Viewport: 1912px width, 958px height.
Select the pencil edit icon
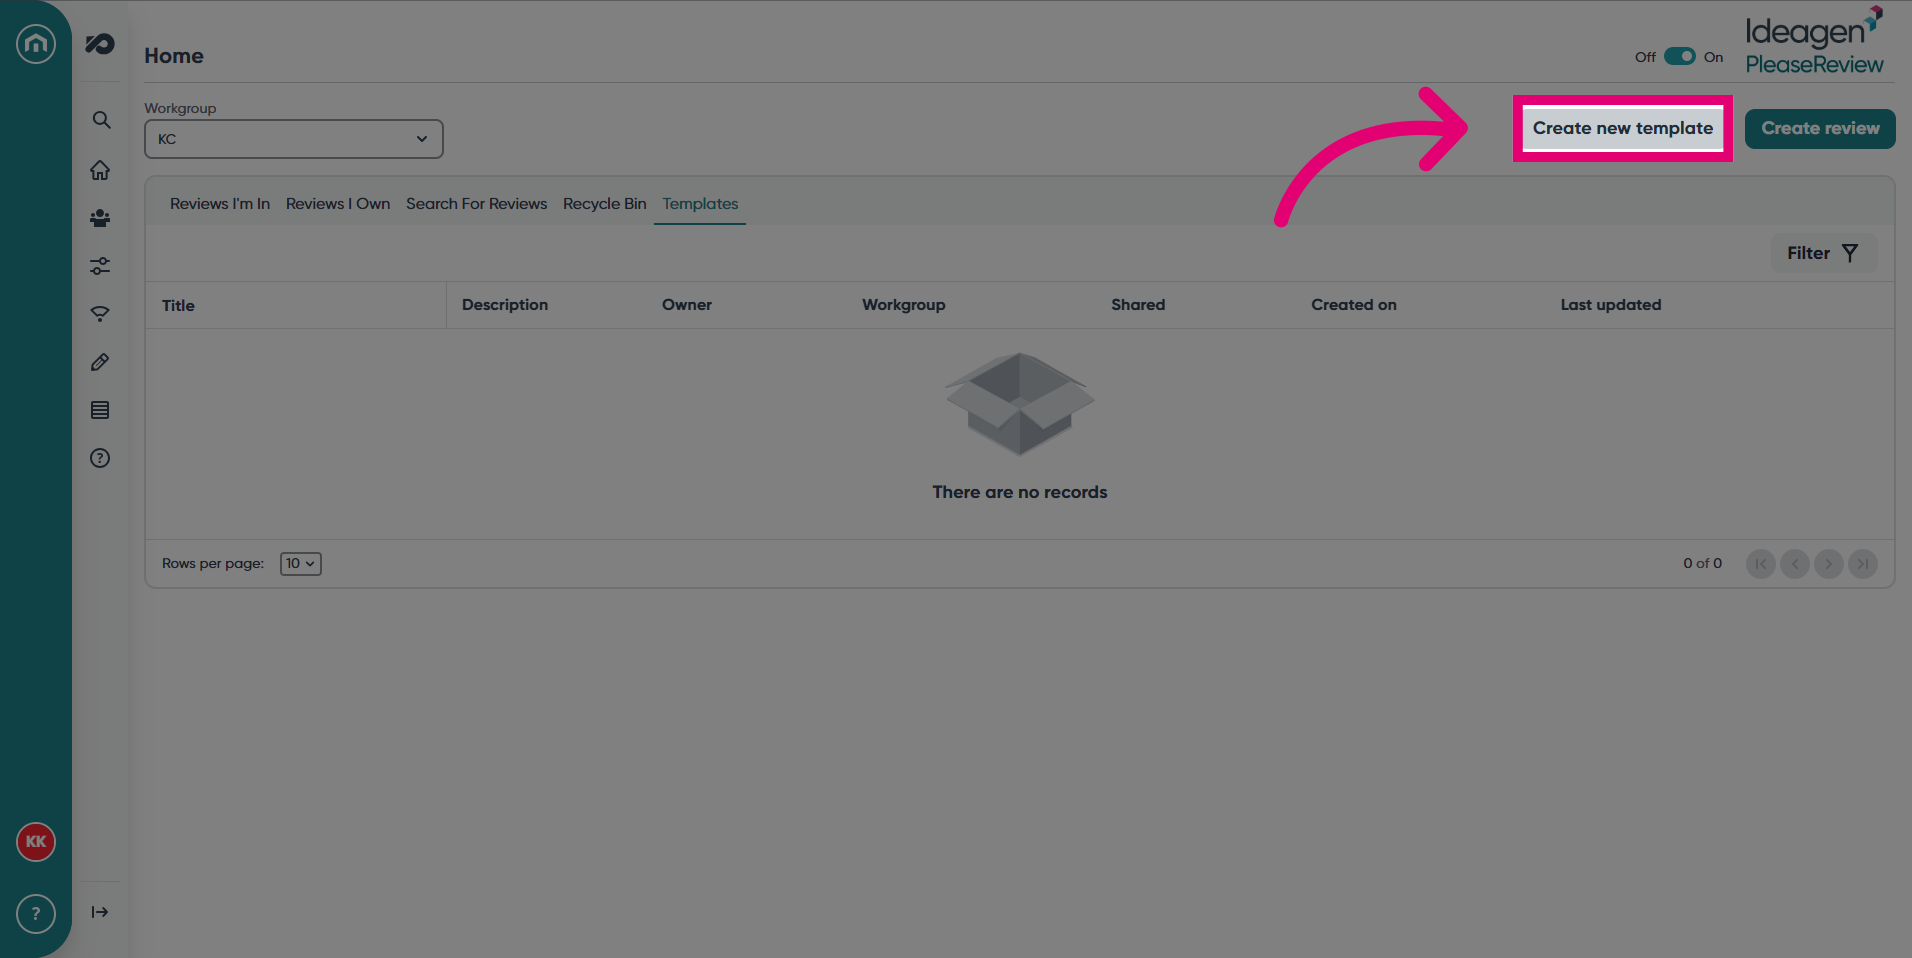point(100,362)
